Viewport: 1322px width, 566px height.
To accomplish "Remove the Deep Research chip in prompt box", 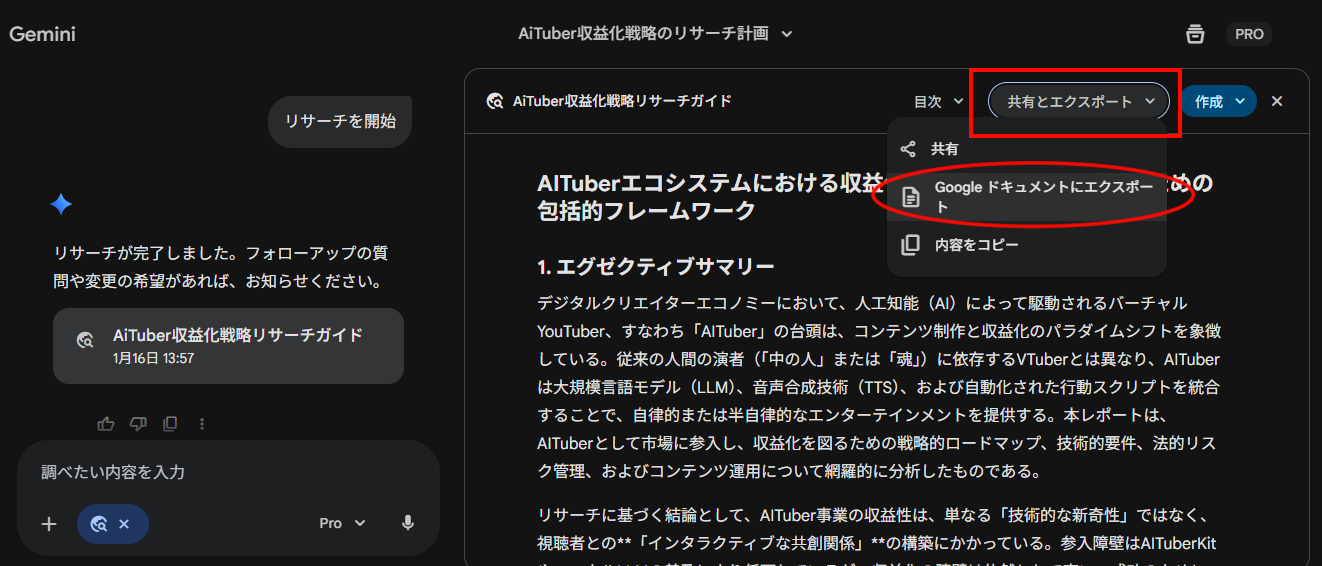I will click(x=124, y=524).
